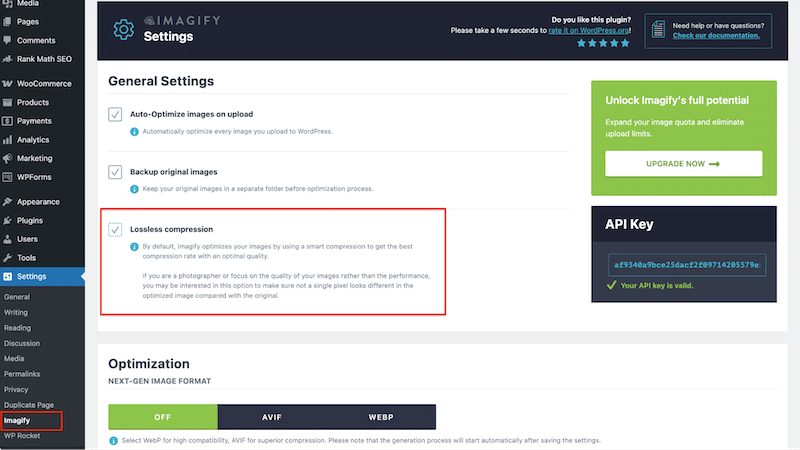Click the Marketing menu label
The image size is (800, 450).
pyautogui.click(x=35, y=158)
